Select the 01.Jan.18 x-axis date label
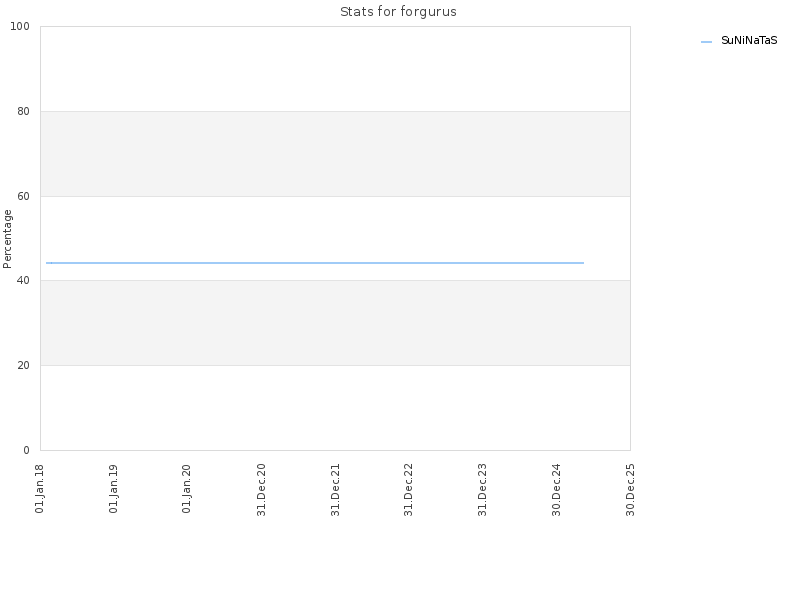 pos(40,489)
